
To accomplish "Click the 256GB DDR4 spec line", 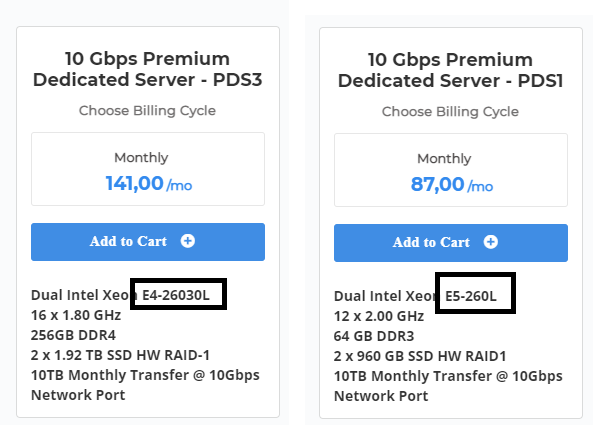I will click(x=73, y=335).
